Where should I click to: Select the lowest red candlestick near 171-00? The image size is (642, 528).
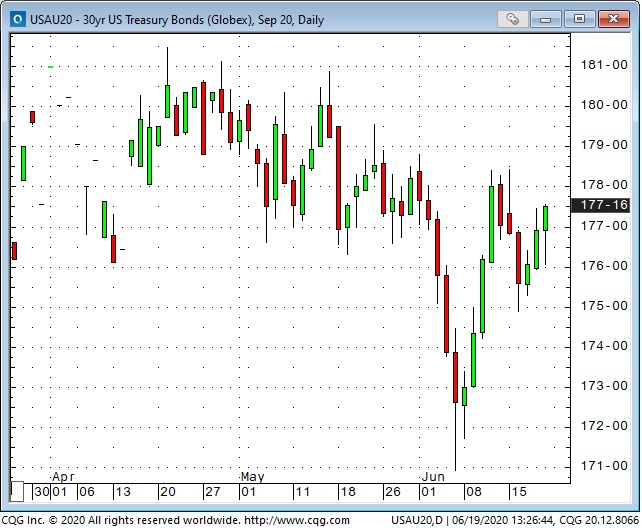click(455, 377)
